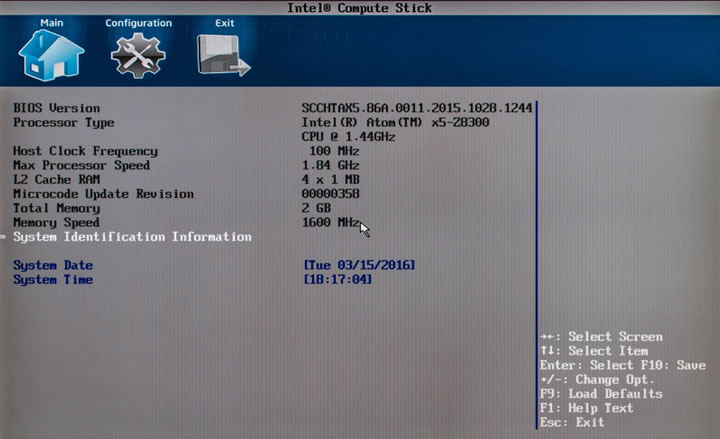Select the Exit floppy disk icon
This screenshot has height=439, width=720.
pyautogui.click(x=224, y=56)
